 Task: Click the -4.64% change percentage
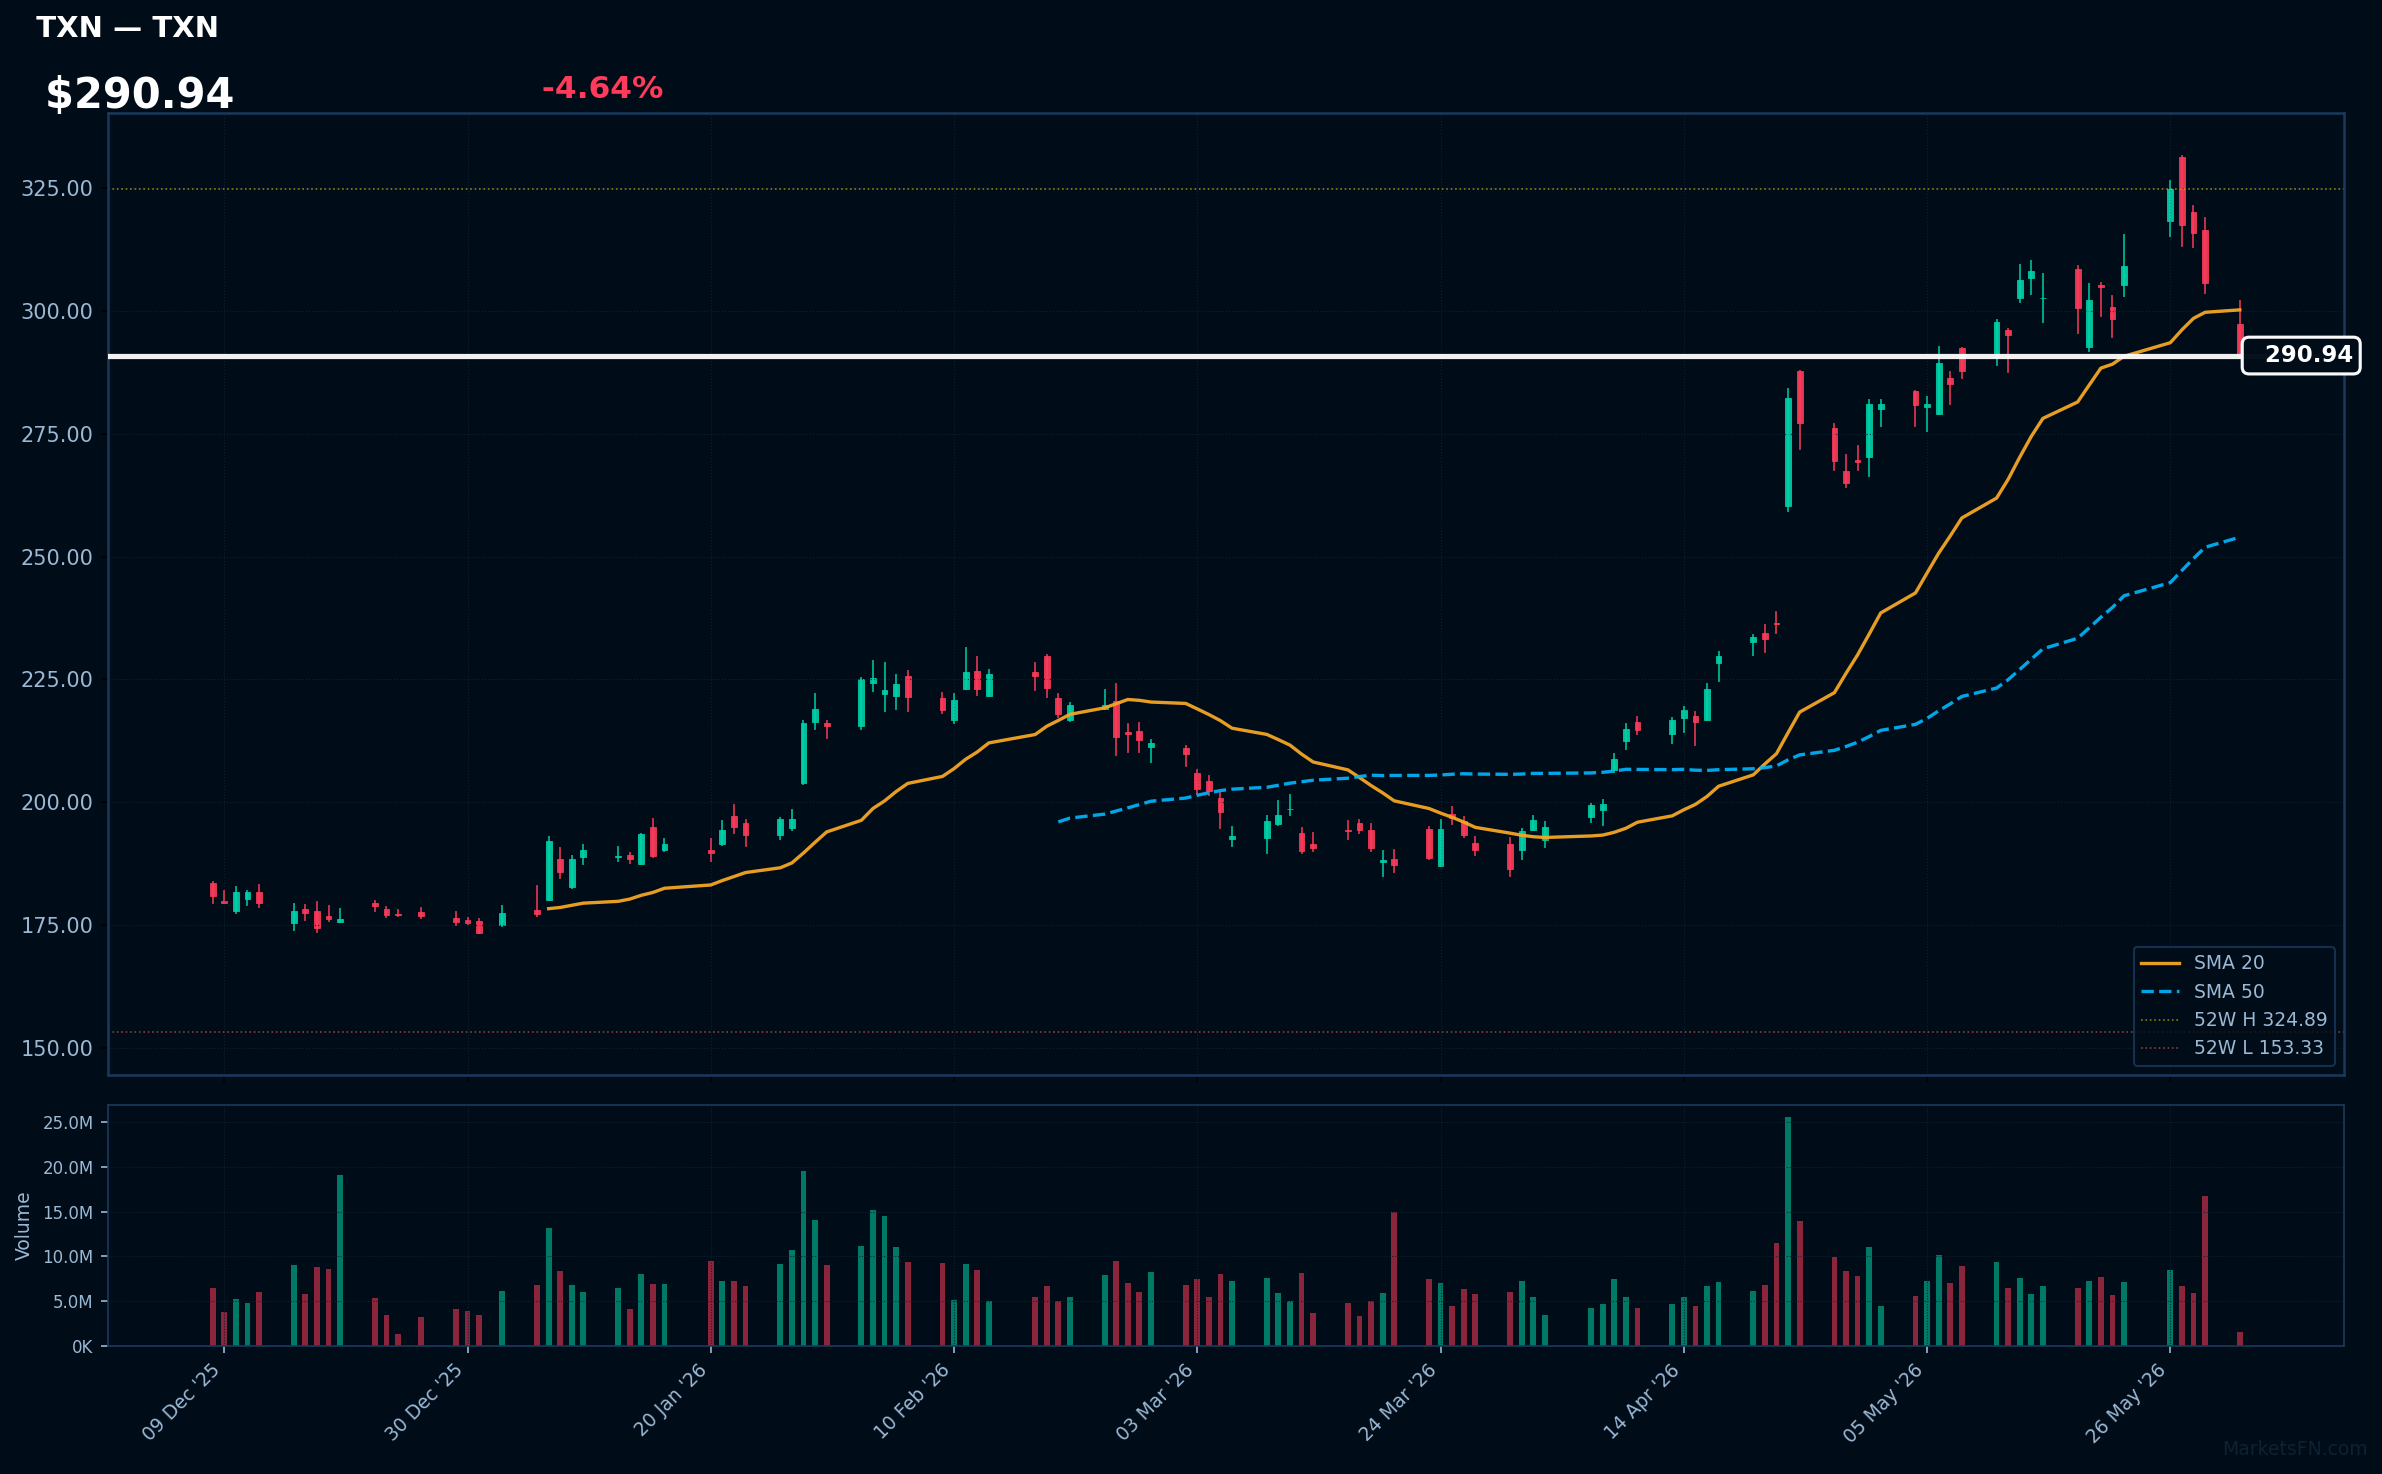(602, 88)
